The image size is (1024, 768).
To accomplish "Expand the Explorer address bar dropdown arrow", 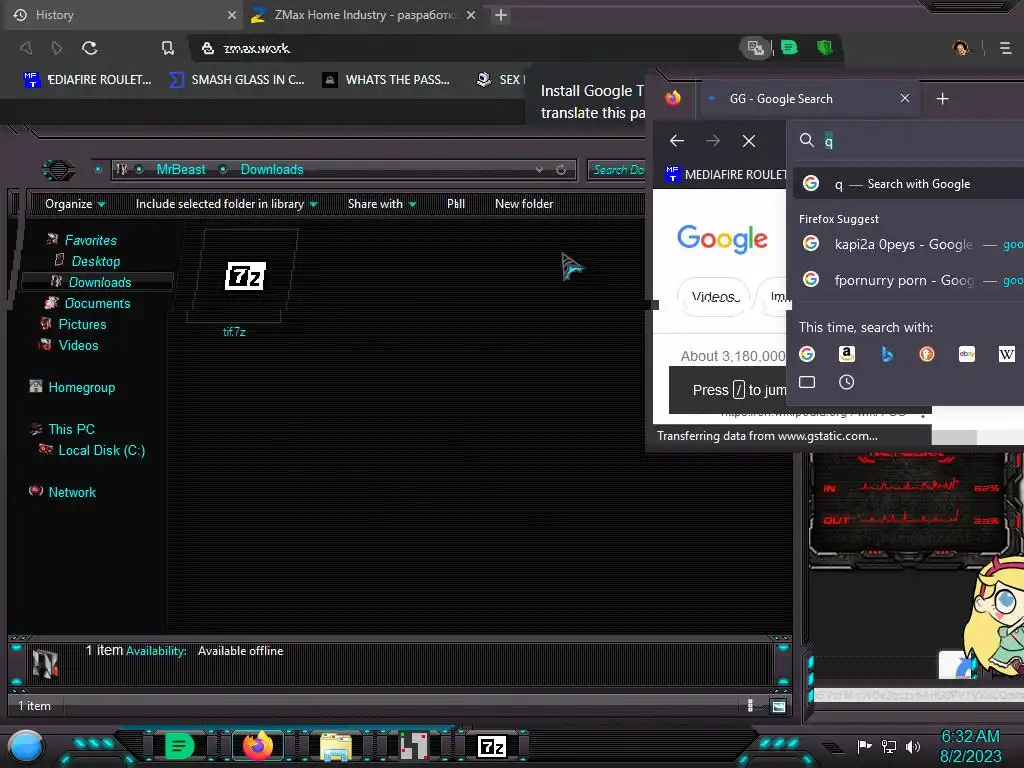I will click(x=539, y=169).
